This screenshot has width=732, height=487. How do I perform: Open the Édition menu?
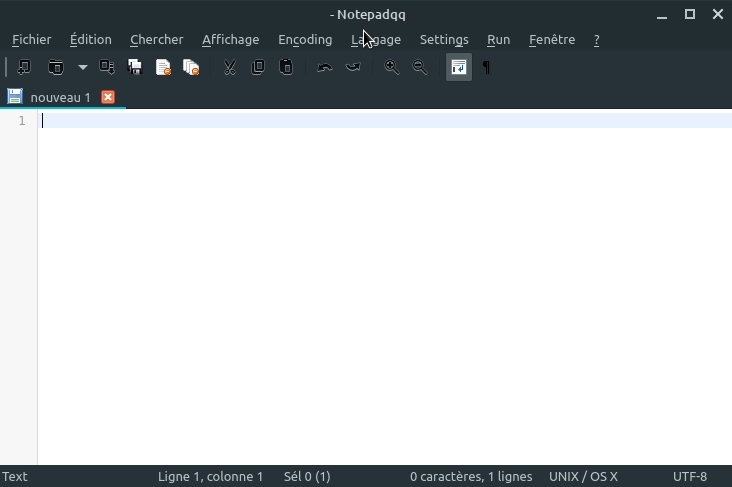tap(91, 40)
